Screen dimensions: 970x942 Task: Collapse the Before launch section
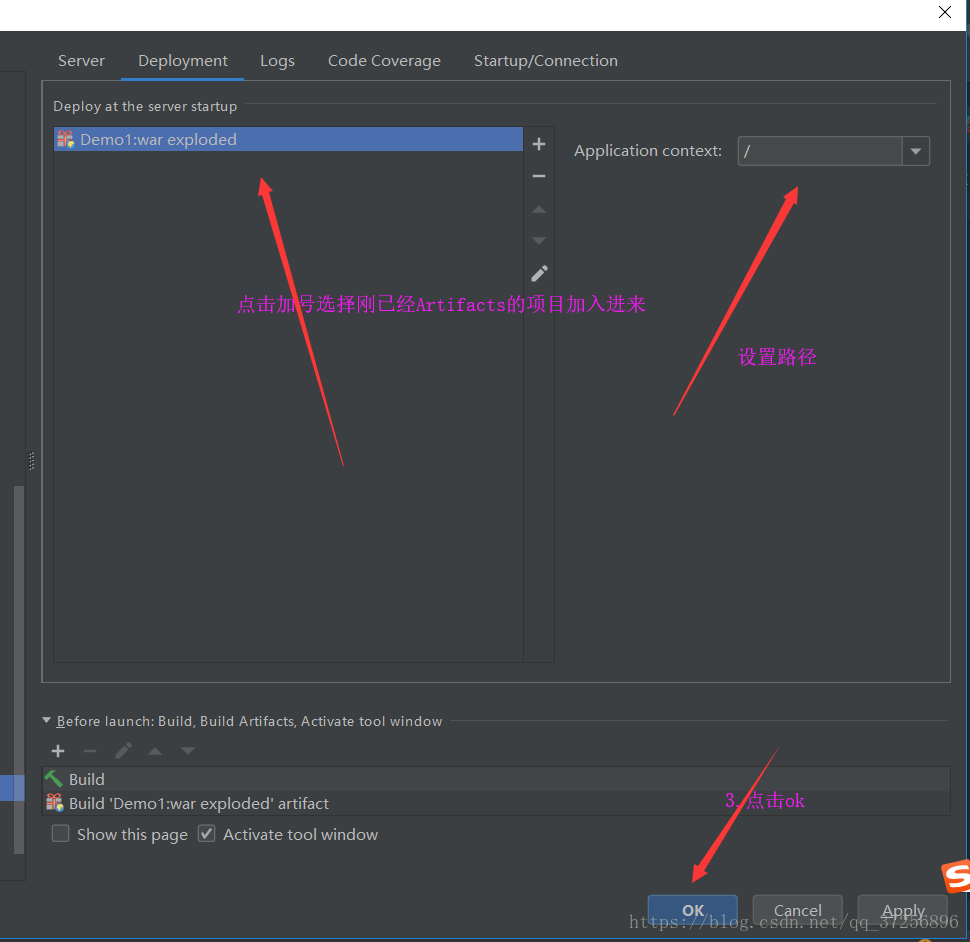click(46, 721)
